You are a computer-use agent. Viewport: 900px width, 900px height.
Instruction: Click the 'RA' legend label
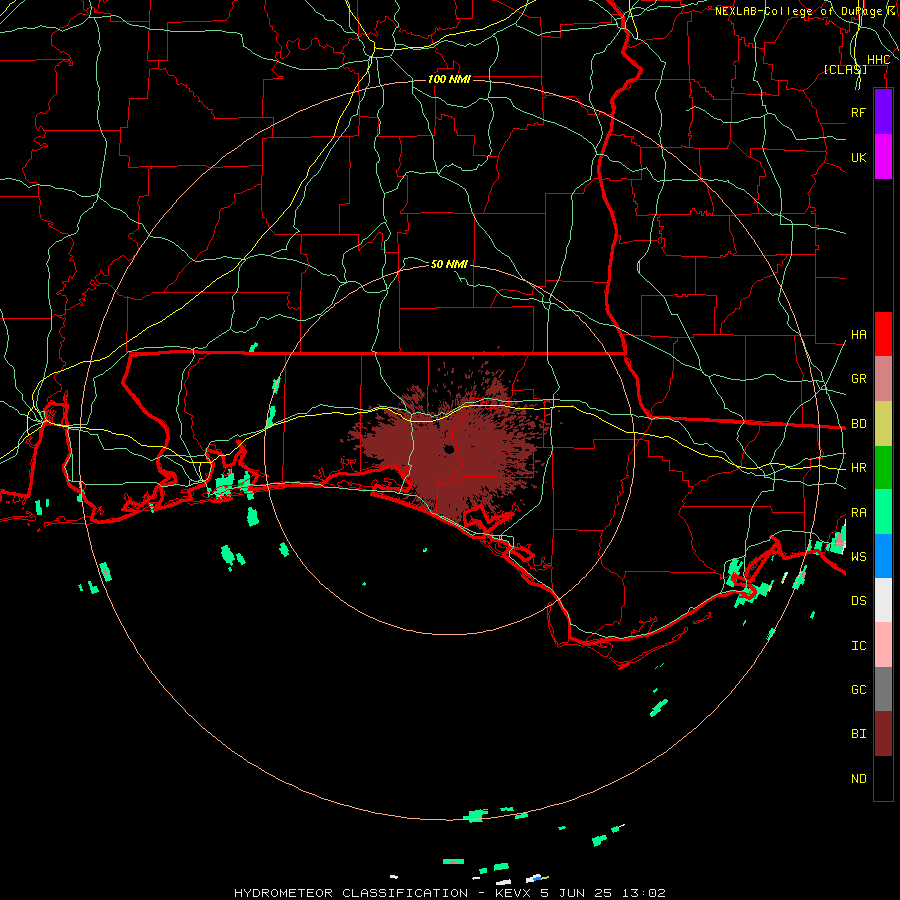(858, 513)
